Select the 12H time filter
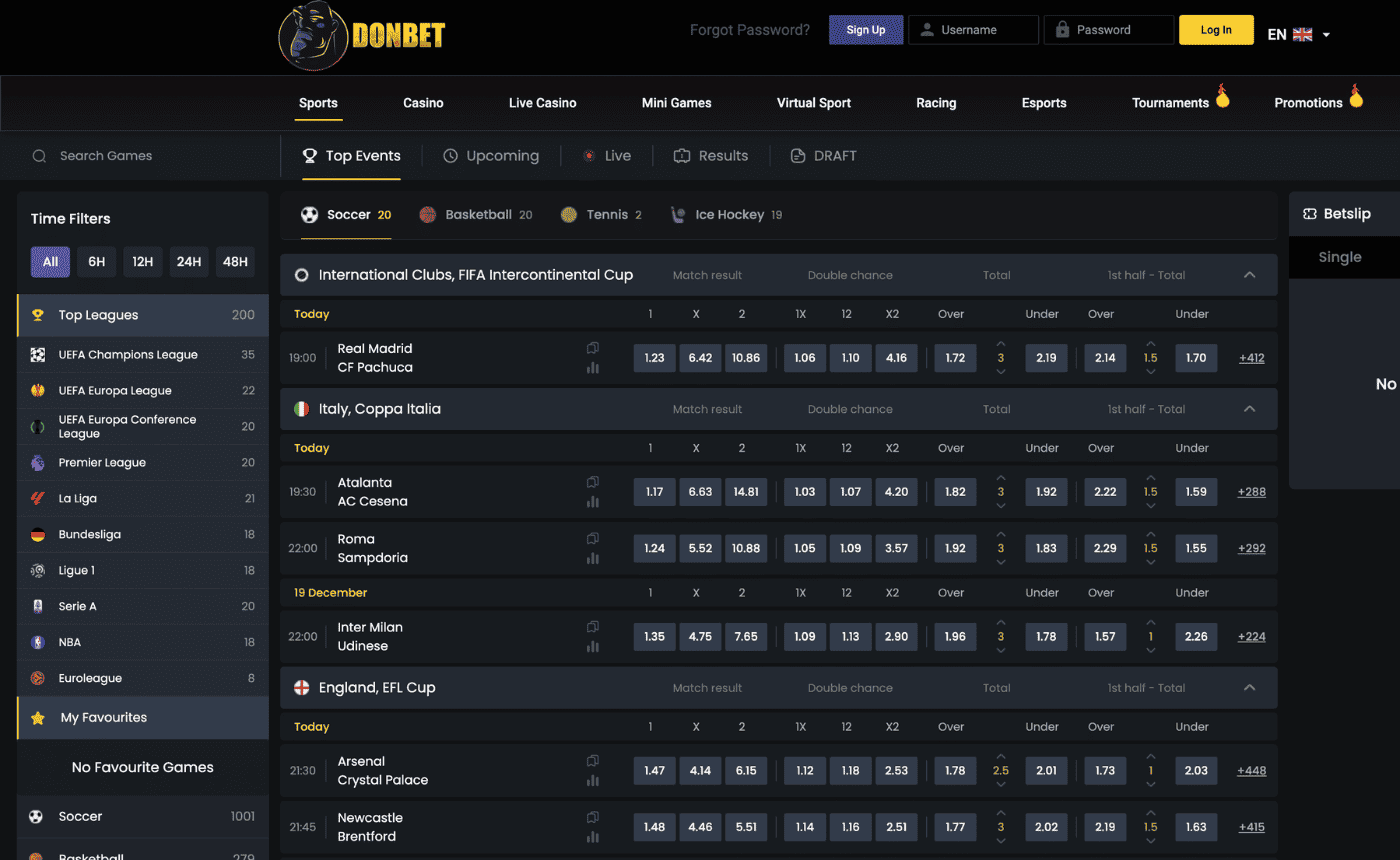 (142, 262)
